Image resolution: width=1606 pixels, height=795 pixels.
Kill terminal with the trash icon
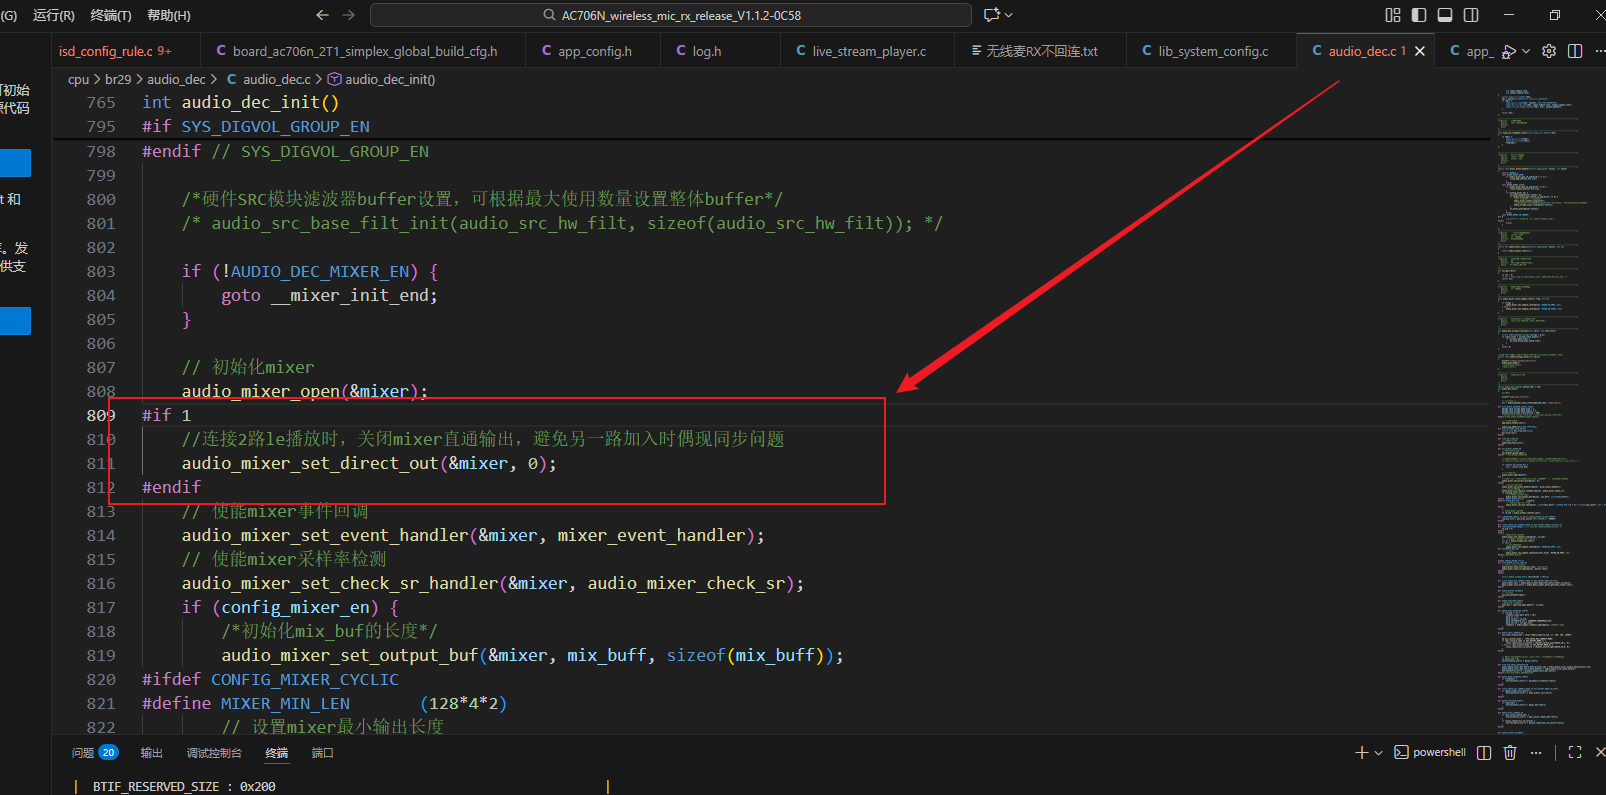[1510, 752]
